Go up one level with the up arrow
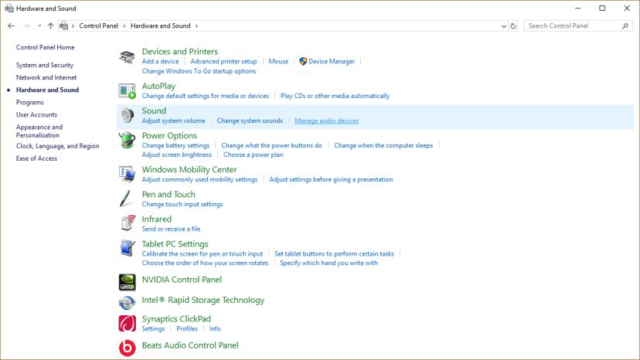This screenshot has height=360, width=640. pos(50,26)
